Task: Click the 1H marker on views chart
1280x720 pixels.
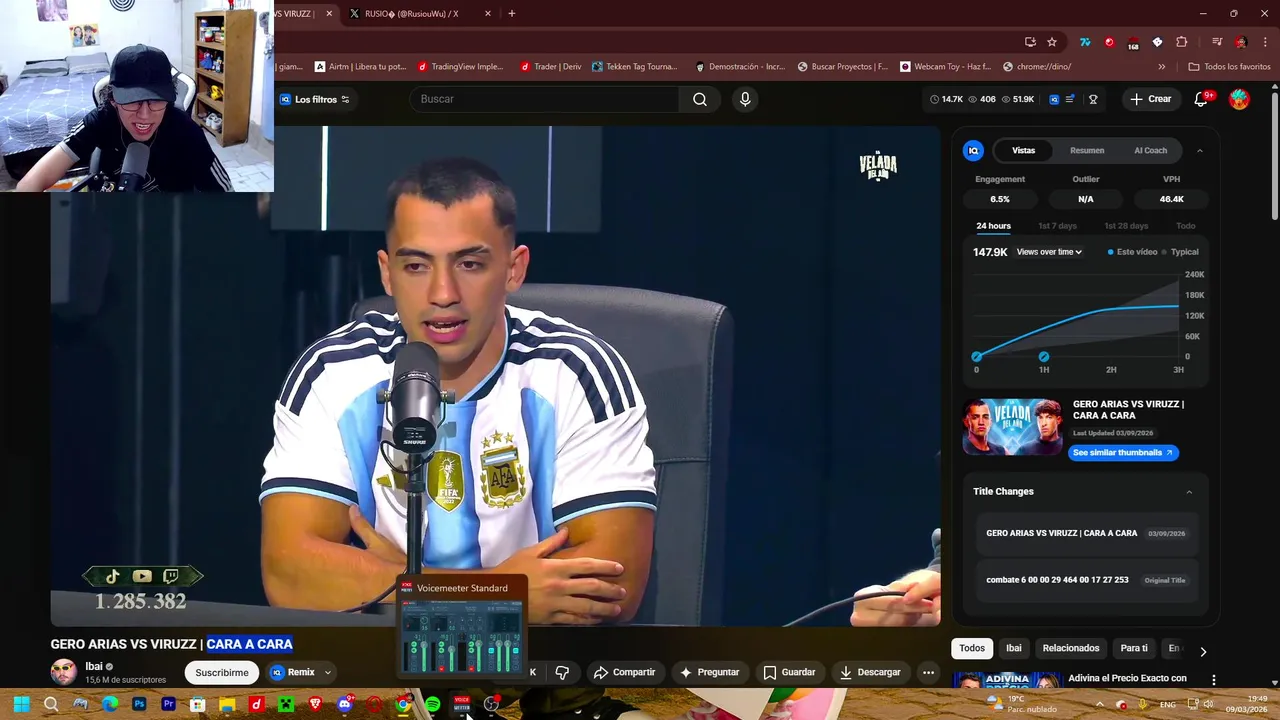Action: (x=1044, y=357)
